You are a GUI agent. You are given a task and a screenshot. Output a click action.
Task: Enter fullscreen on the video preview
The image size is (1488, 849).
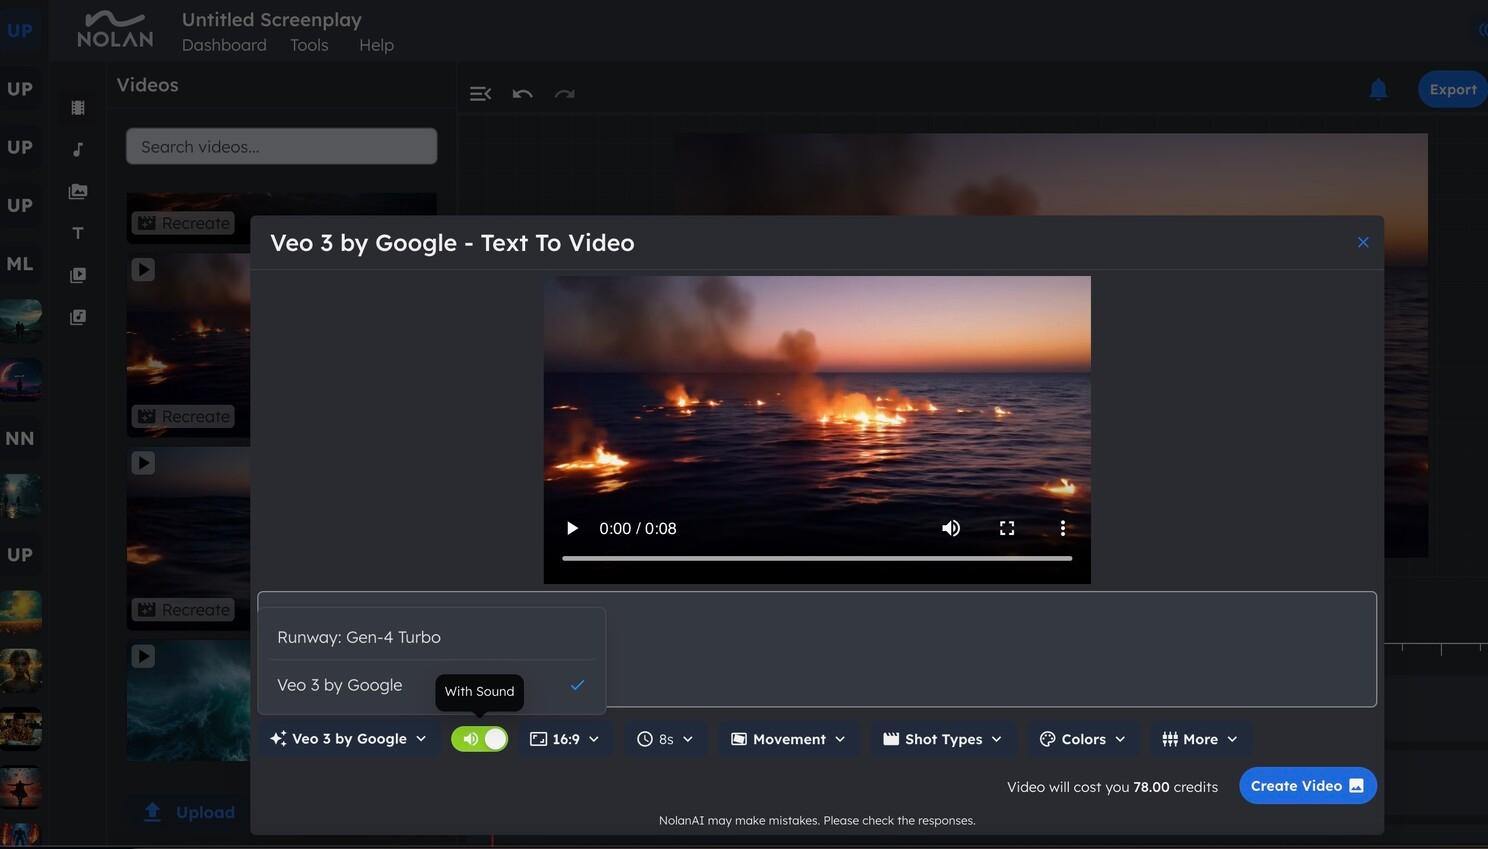tap(1007, 528)
